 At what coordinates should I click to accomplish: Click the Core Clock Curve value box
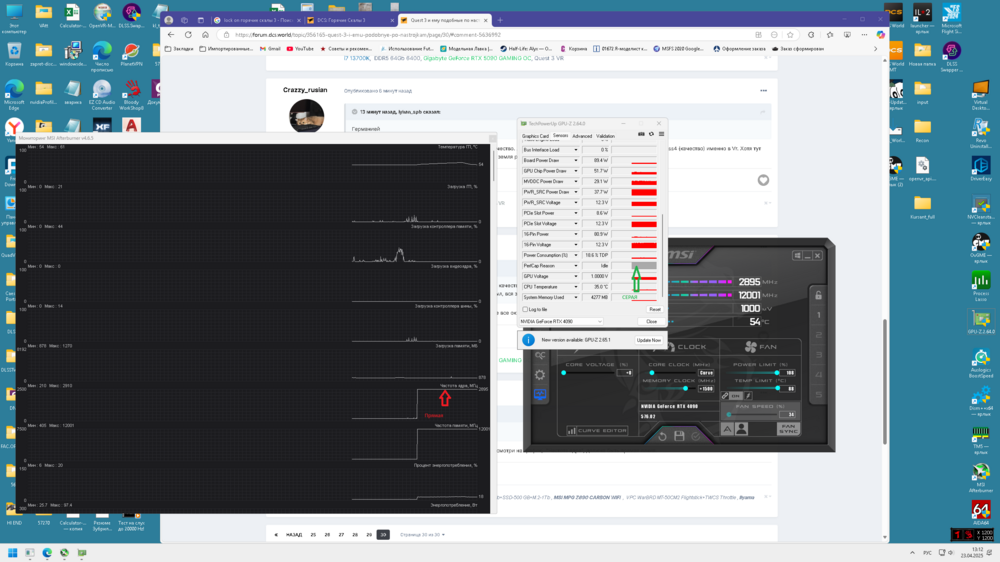coord(706,373)
